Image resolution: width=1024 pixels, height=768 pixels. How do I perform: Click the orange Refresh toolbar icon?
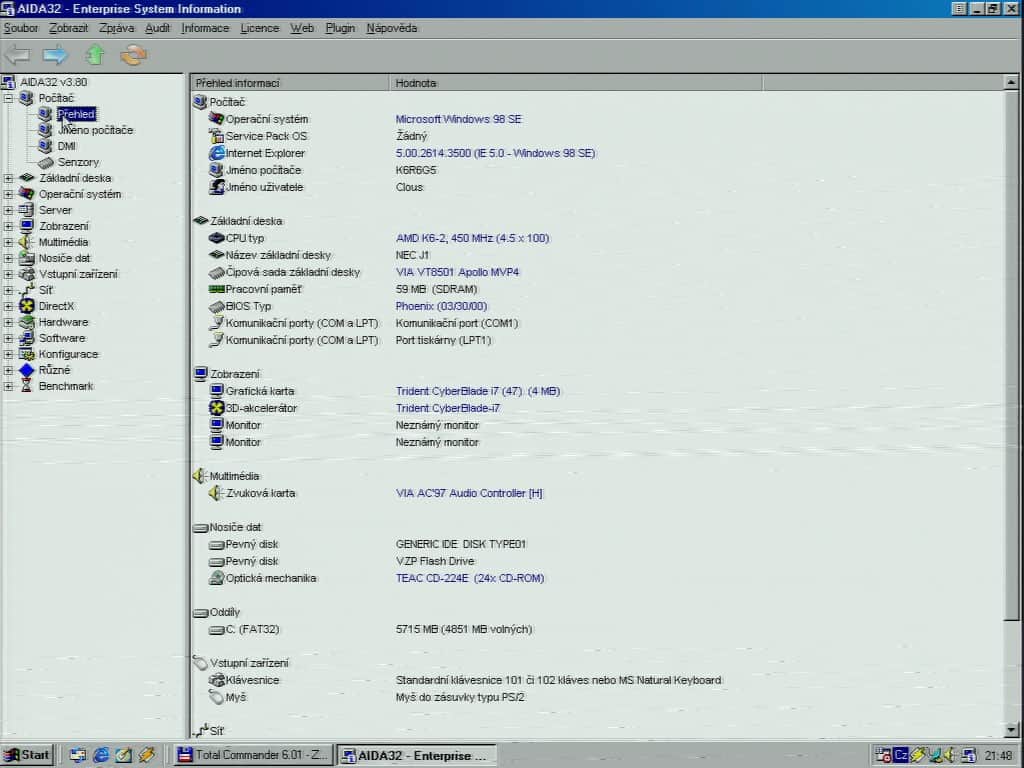133,55
